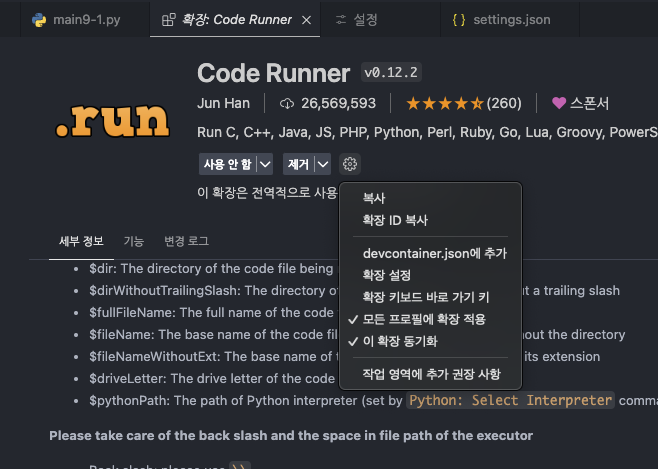
Task: Select the 세부 정보 details tab
Action: 81,241
